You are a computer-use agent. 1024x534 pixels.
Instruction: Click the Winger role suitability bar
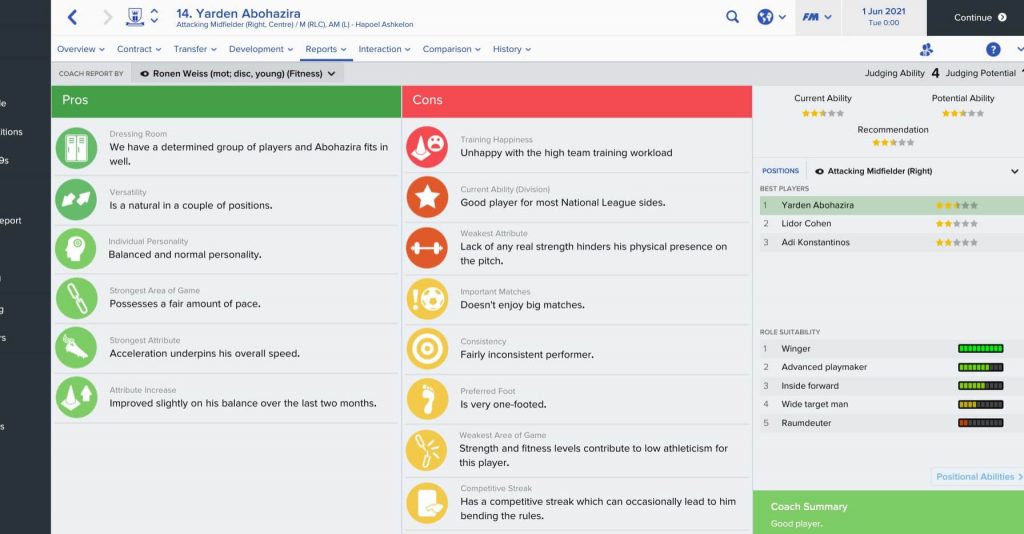[x=980, y=349]
